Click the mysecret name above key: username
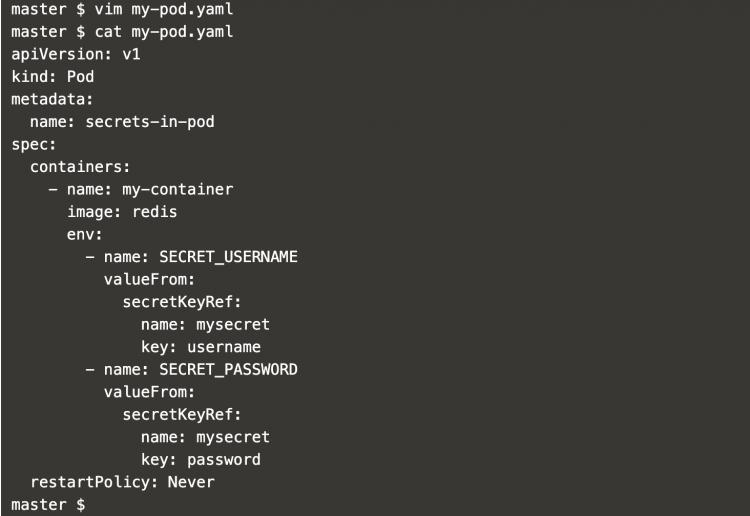The image size is (750, 516). tap(232, 324)
